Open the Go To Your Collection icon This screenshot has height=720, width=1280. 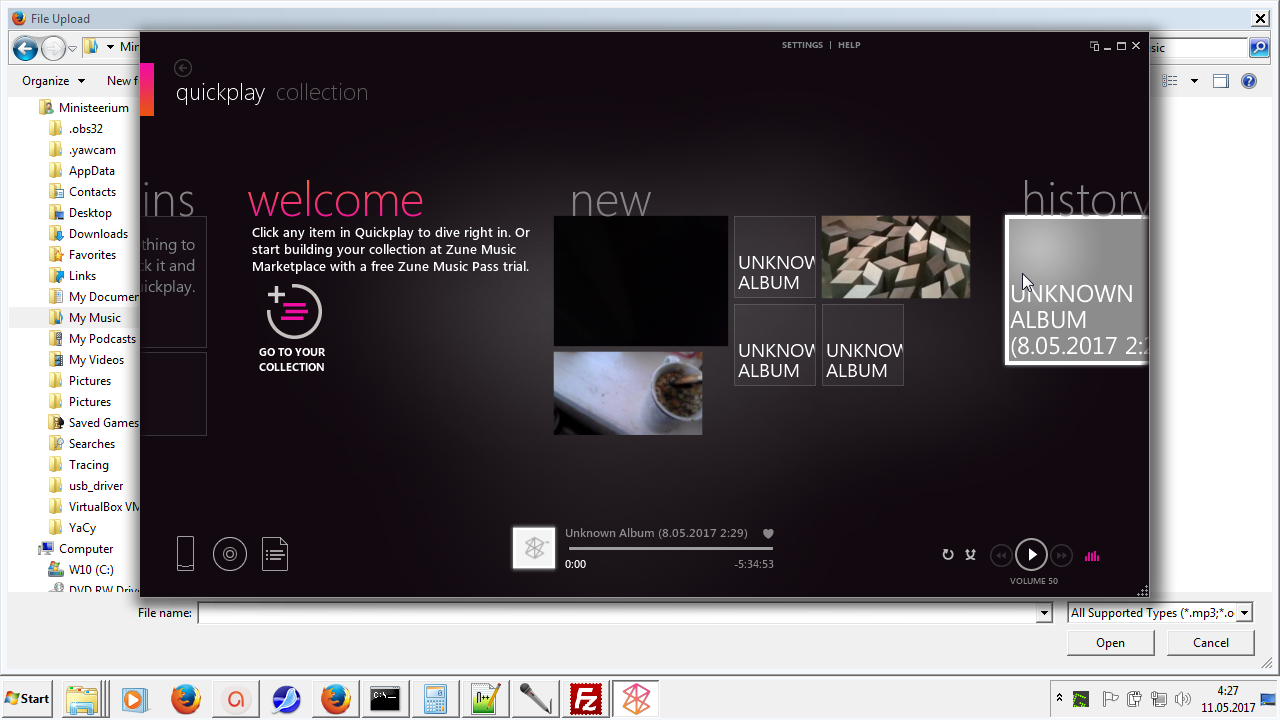[x=293, y=311]
